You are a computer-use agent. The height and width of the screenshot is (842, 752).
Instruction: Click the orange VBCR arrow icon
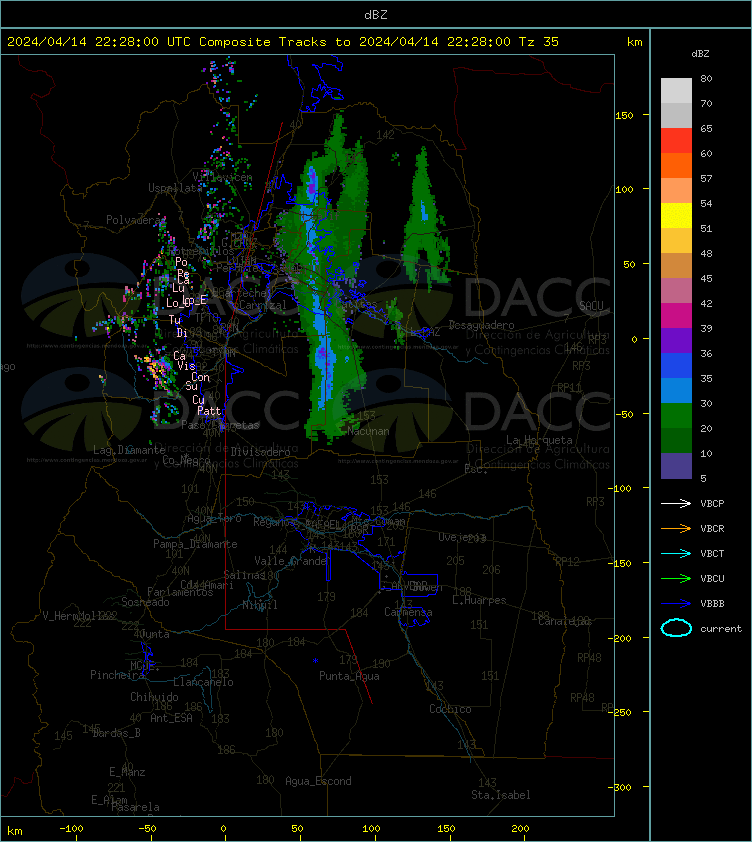pos(676,528)
